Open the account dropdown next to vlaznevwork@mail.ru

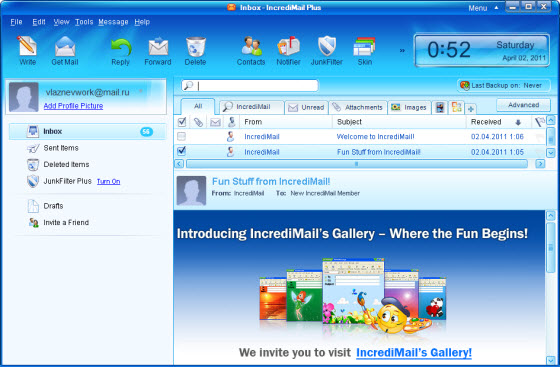141,91
